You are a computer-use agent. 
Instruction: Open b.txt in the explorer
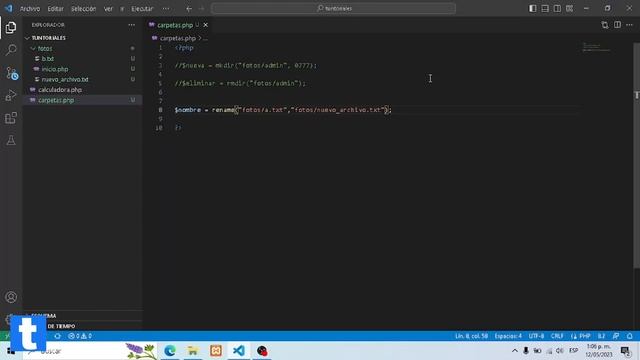48,59
